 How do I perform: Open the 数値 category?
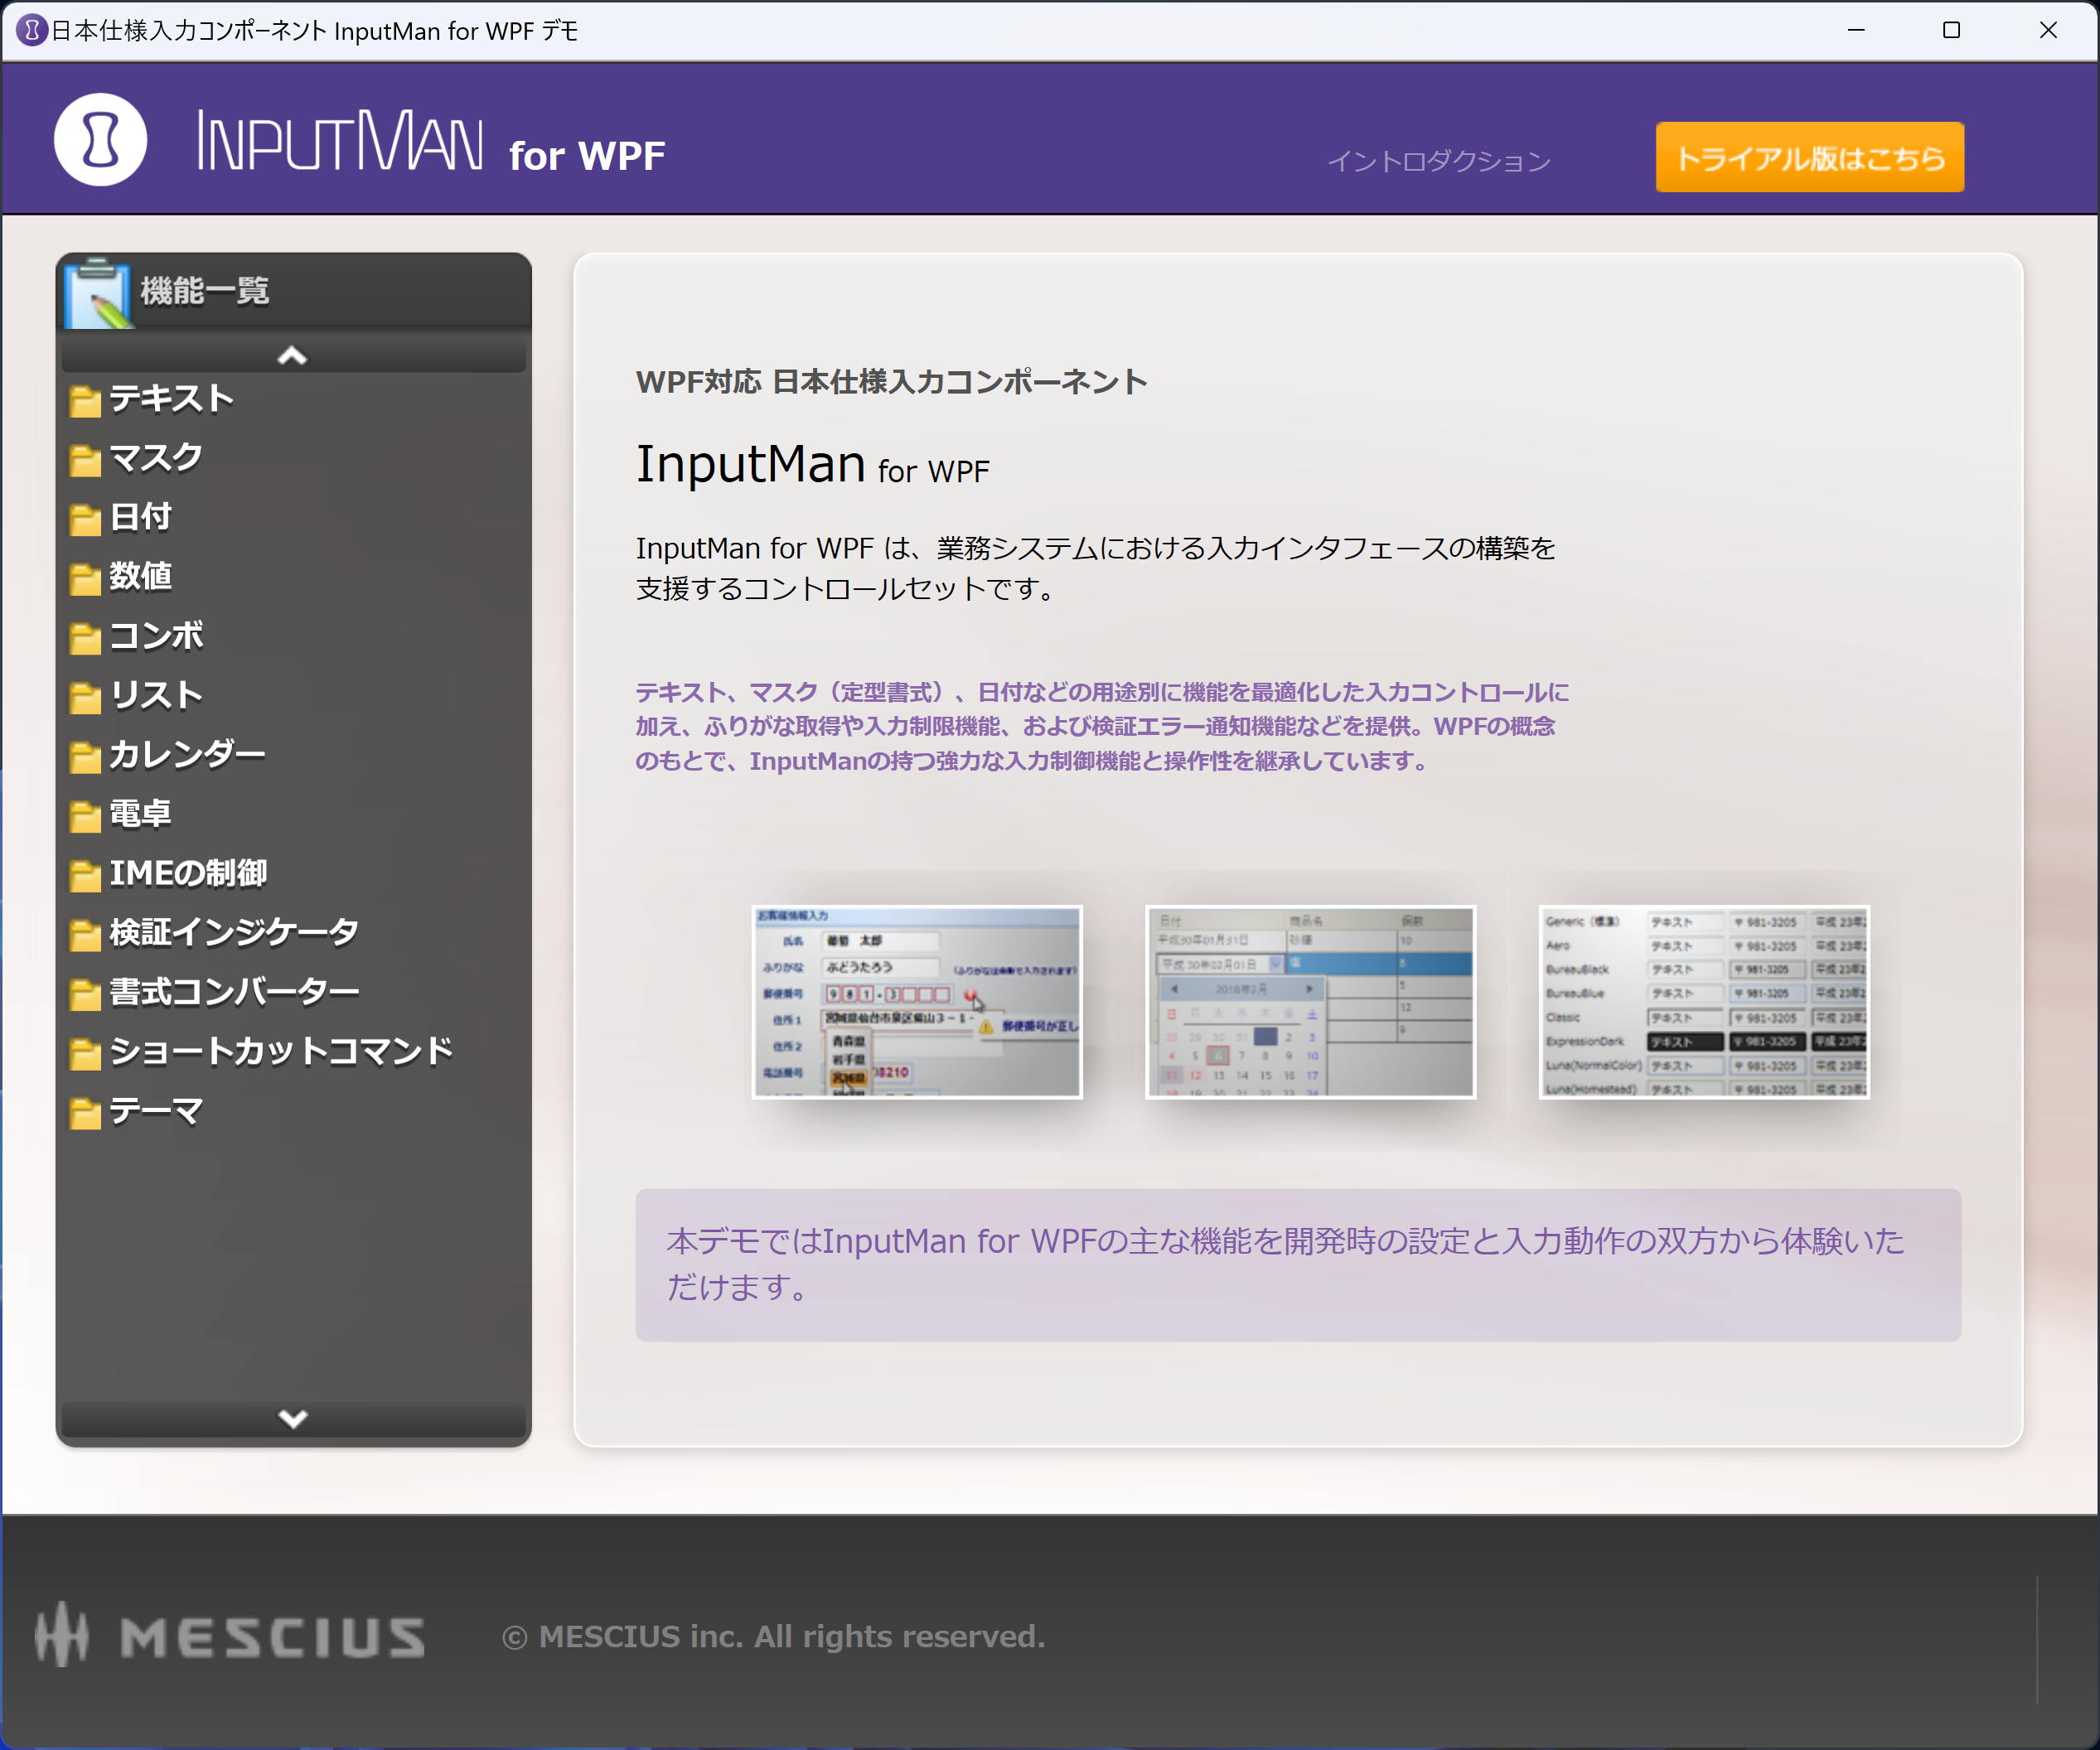tap(140, 576)
